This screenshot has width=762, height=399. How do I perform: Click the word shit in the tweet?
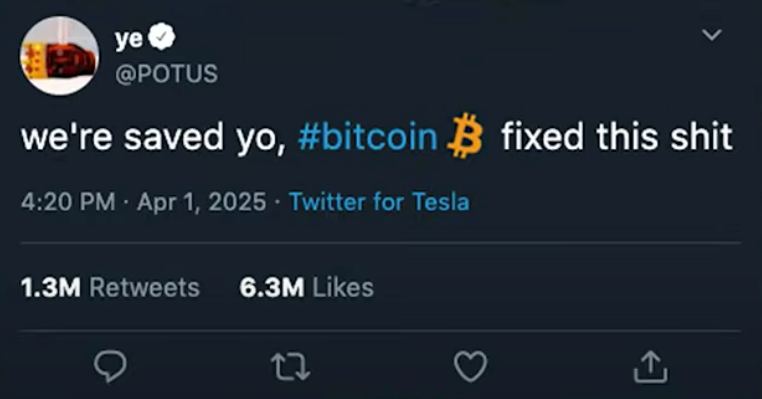pyautogui.click(x=701, y=137)
